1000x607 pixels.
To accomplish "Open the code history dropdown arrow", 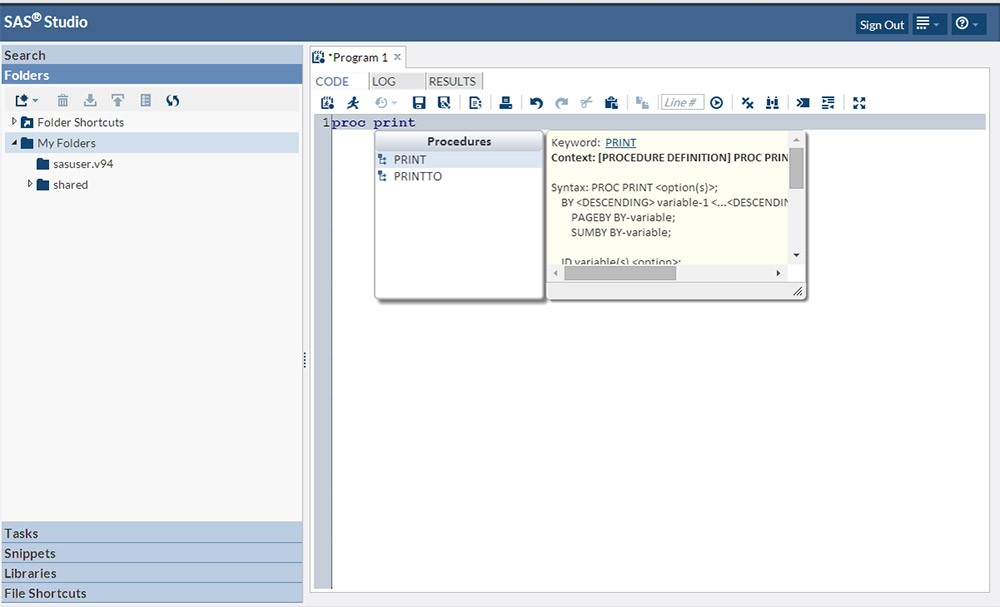I will (x=393, y=103).
